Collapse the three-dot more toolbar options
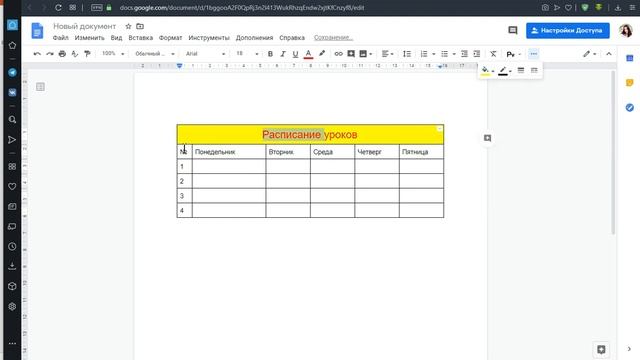This screenshot has height=360, width=640. [533, 54]
